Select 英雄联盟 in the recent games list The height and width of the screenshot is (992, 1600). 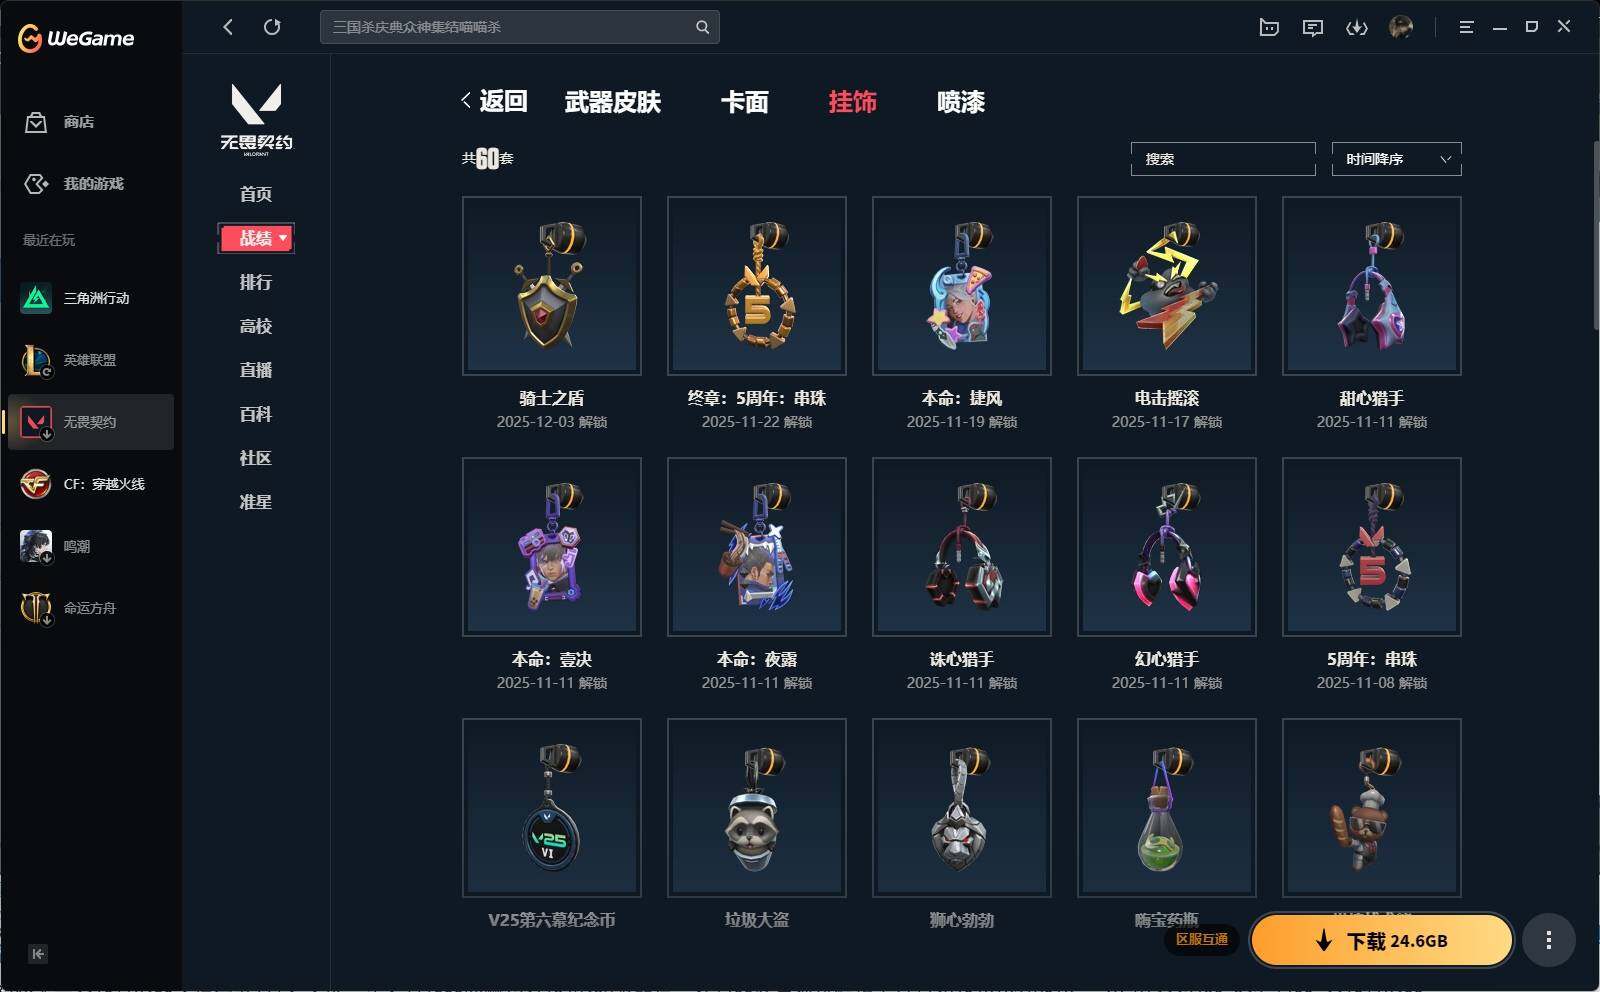90,360
